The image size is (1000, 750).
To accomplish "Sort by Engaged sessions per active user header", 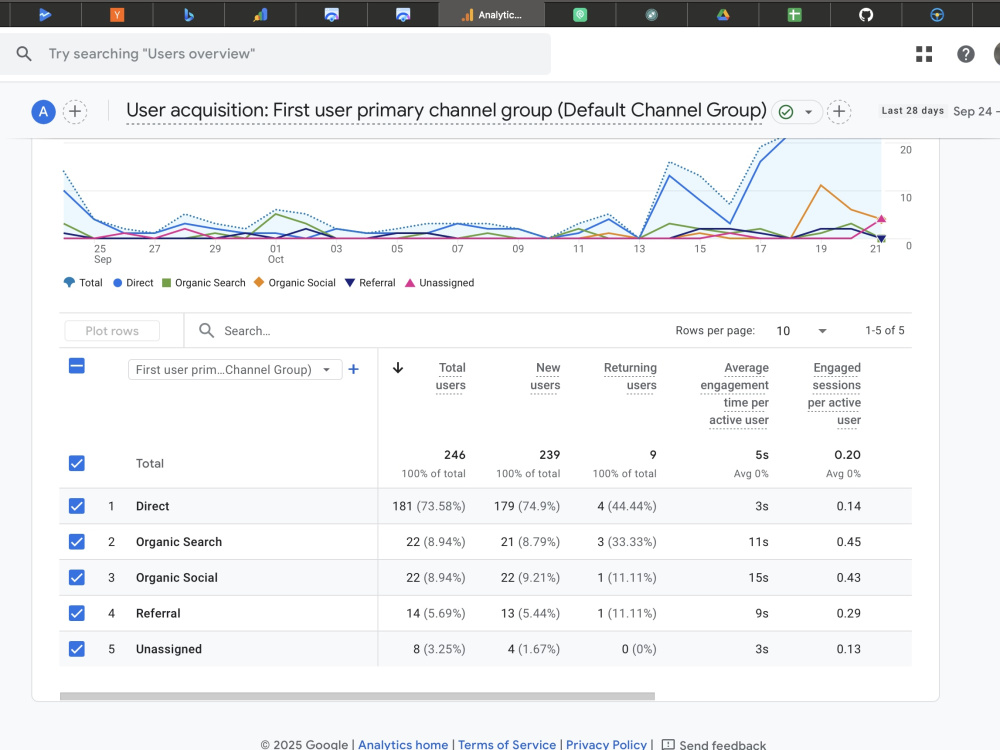I will pyautogui.click(x=834, y=393).
